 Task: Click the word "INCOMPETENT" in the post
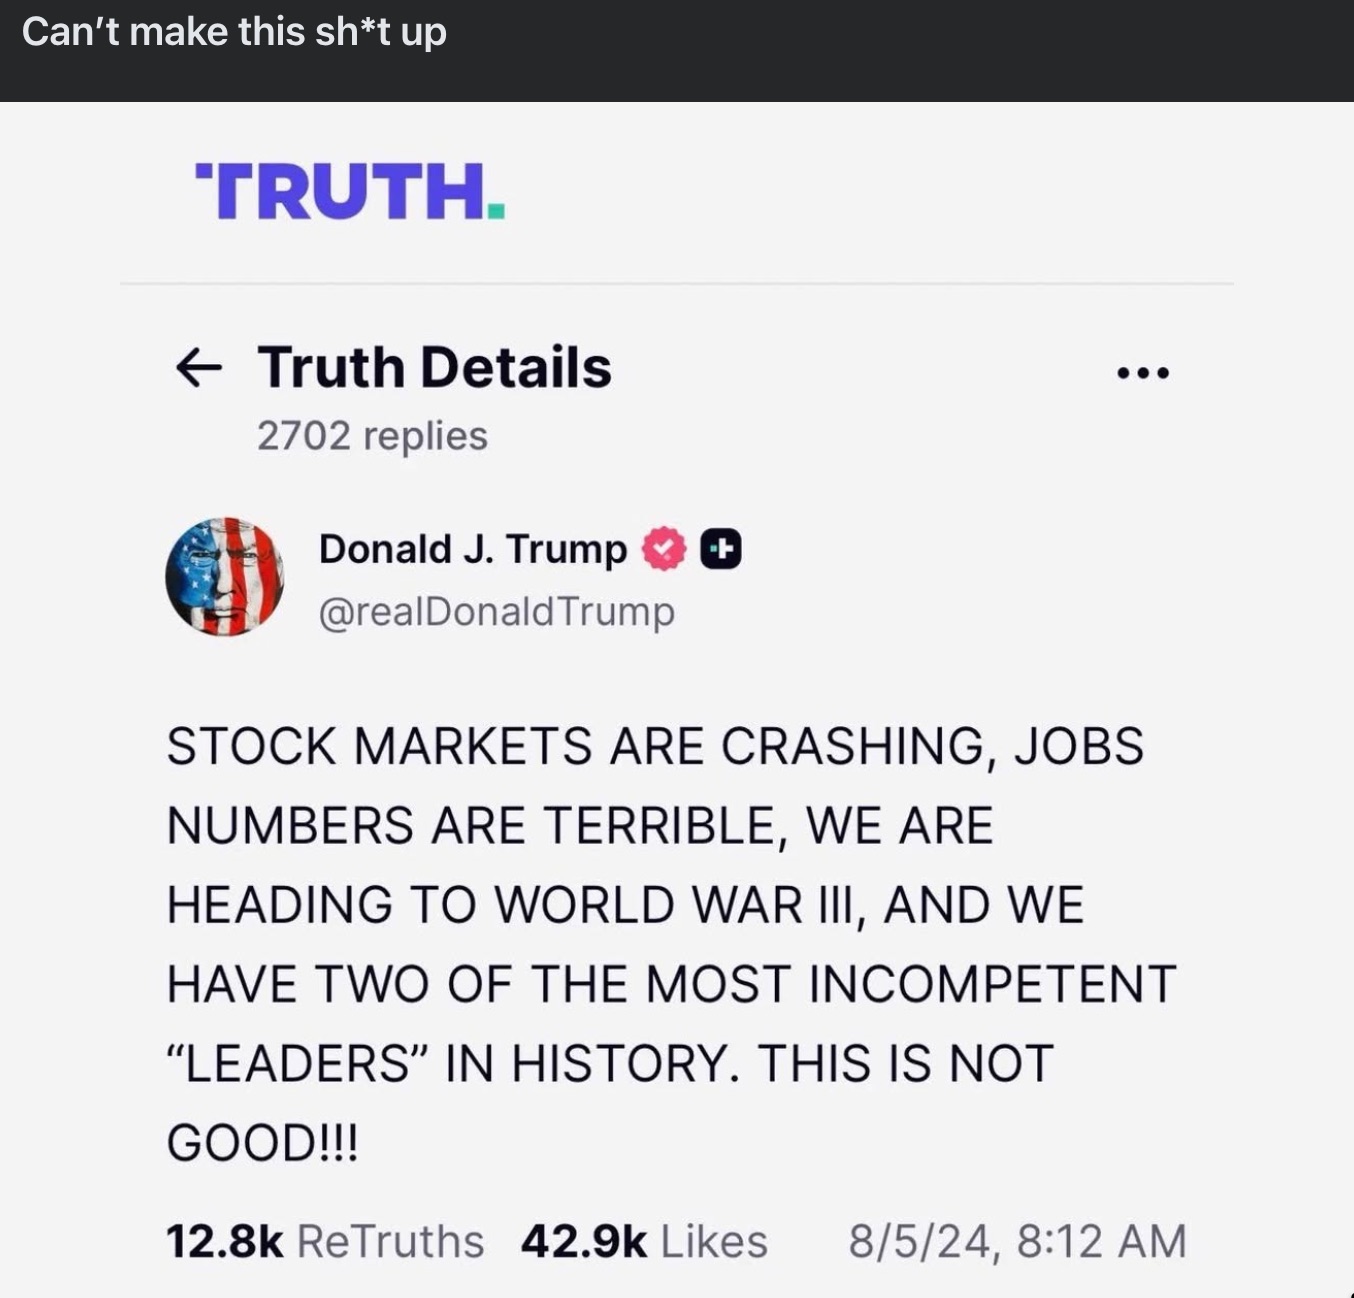click(x=991, y=983)
